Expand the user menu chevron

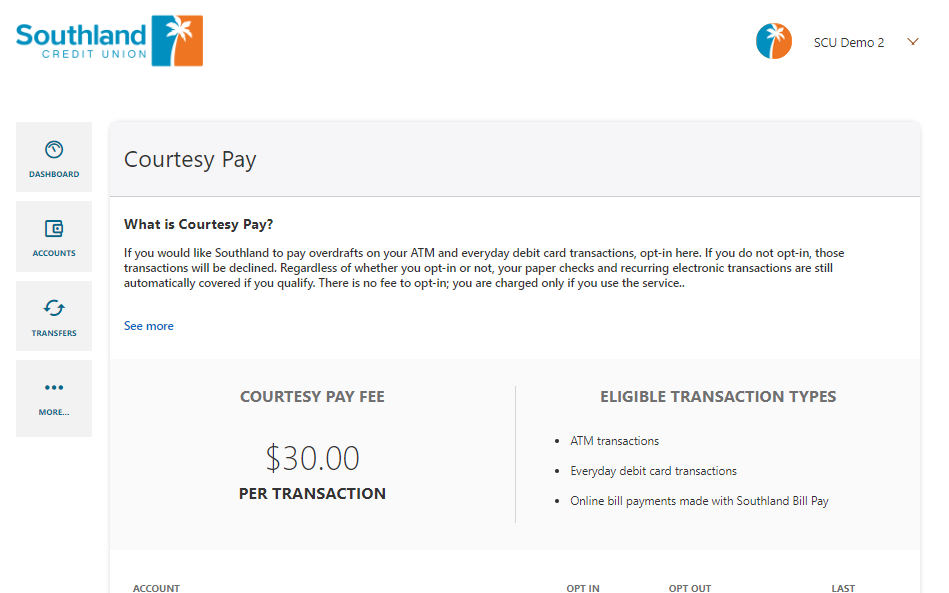click(x=913, y=42)
